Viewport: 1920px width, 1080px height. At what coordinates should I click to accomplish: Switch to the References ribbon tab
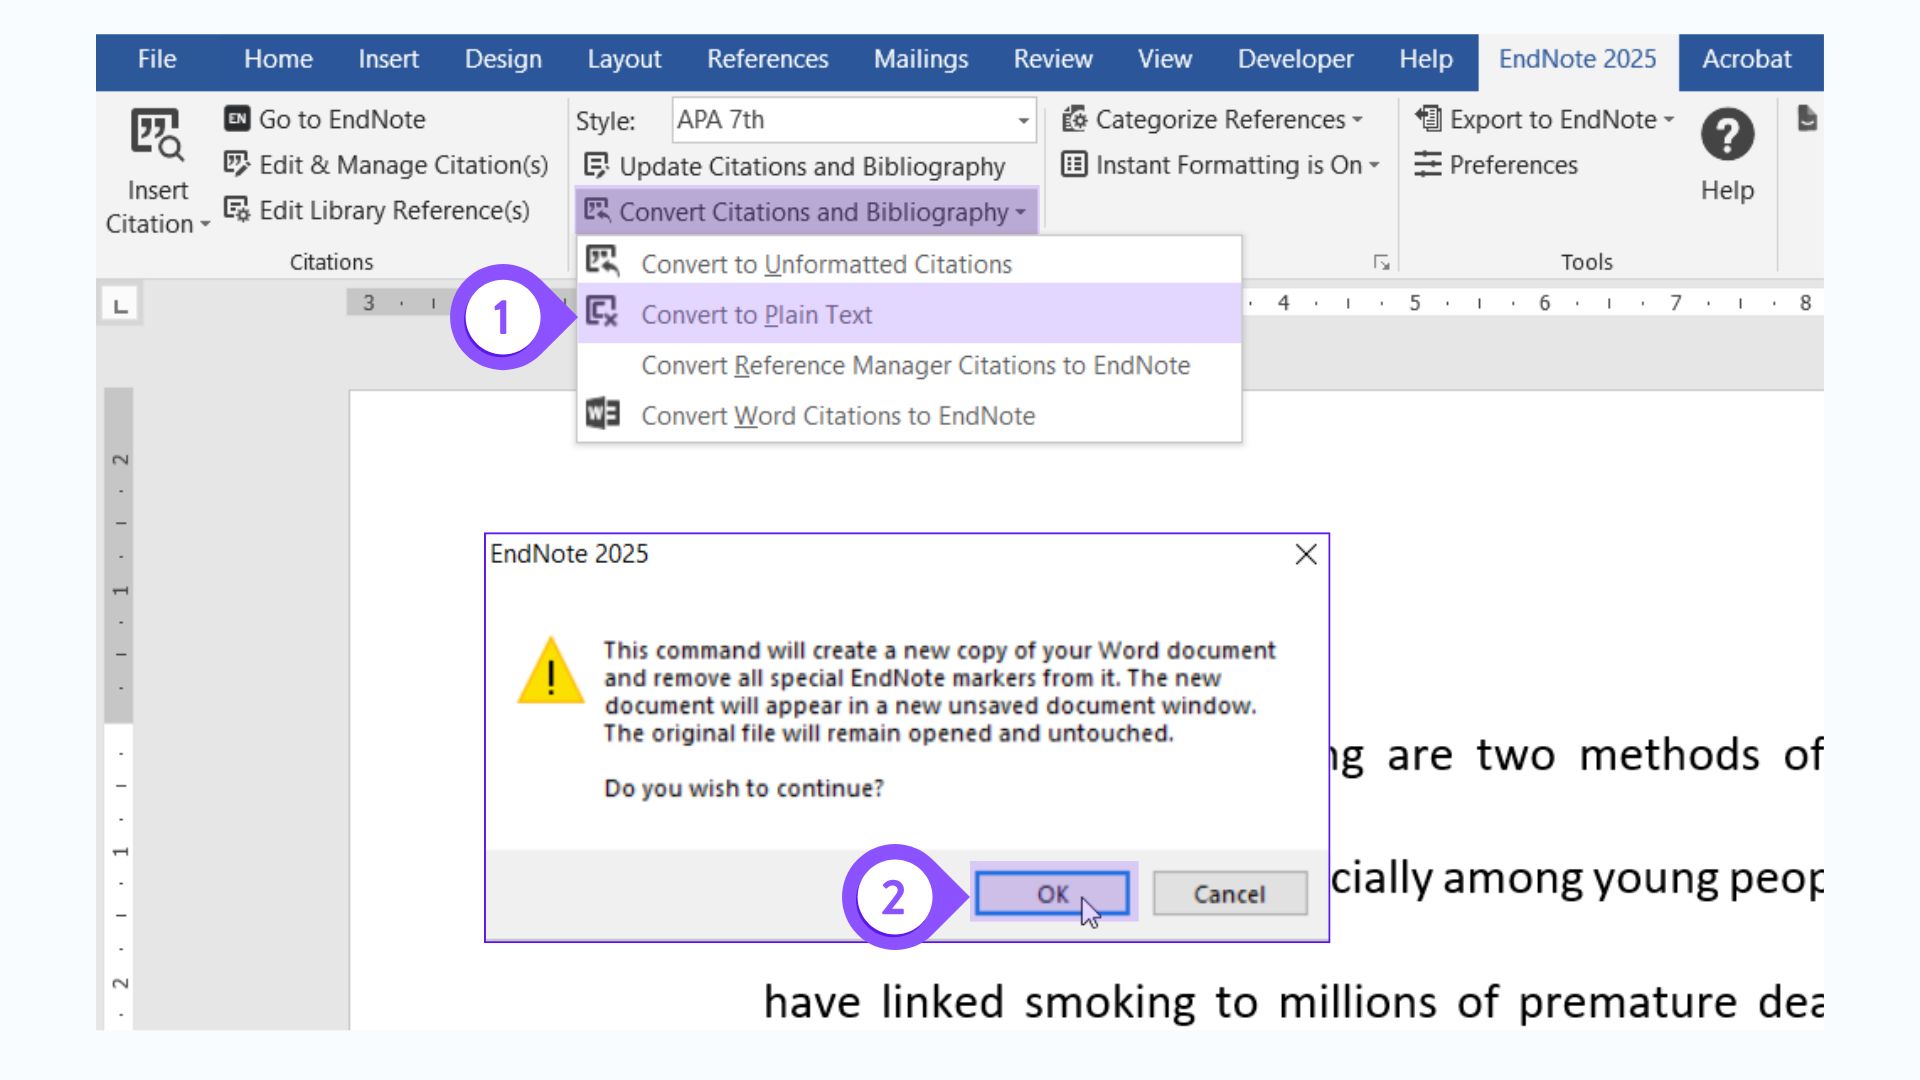click(766, 59)
